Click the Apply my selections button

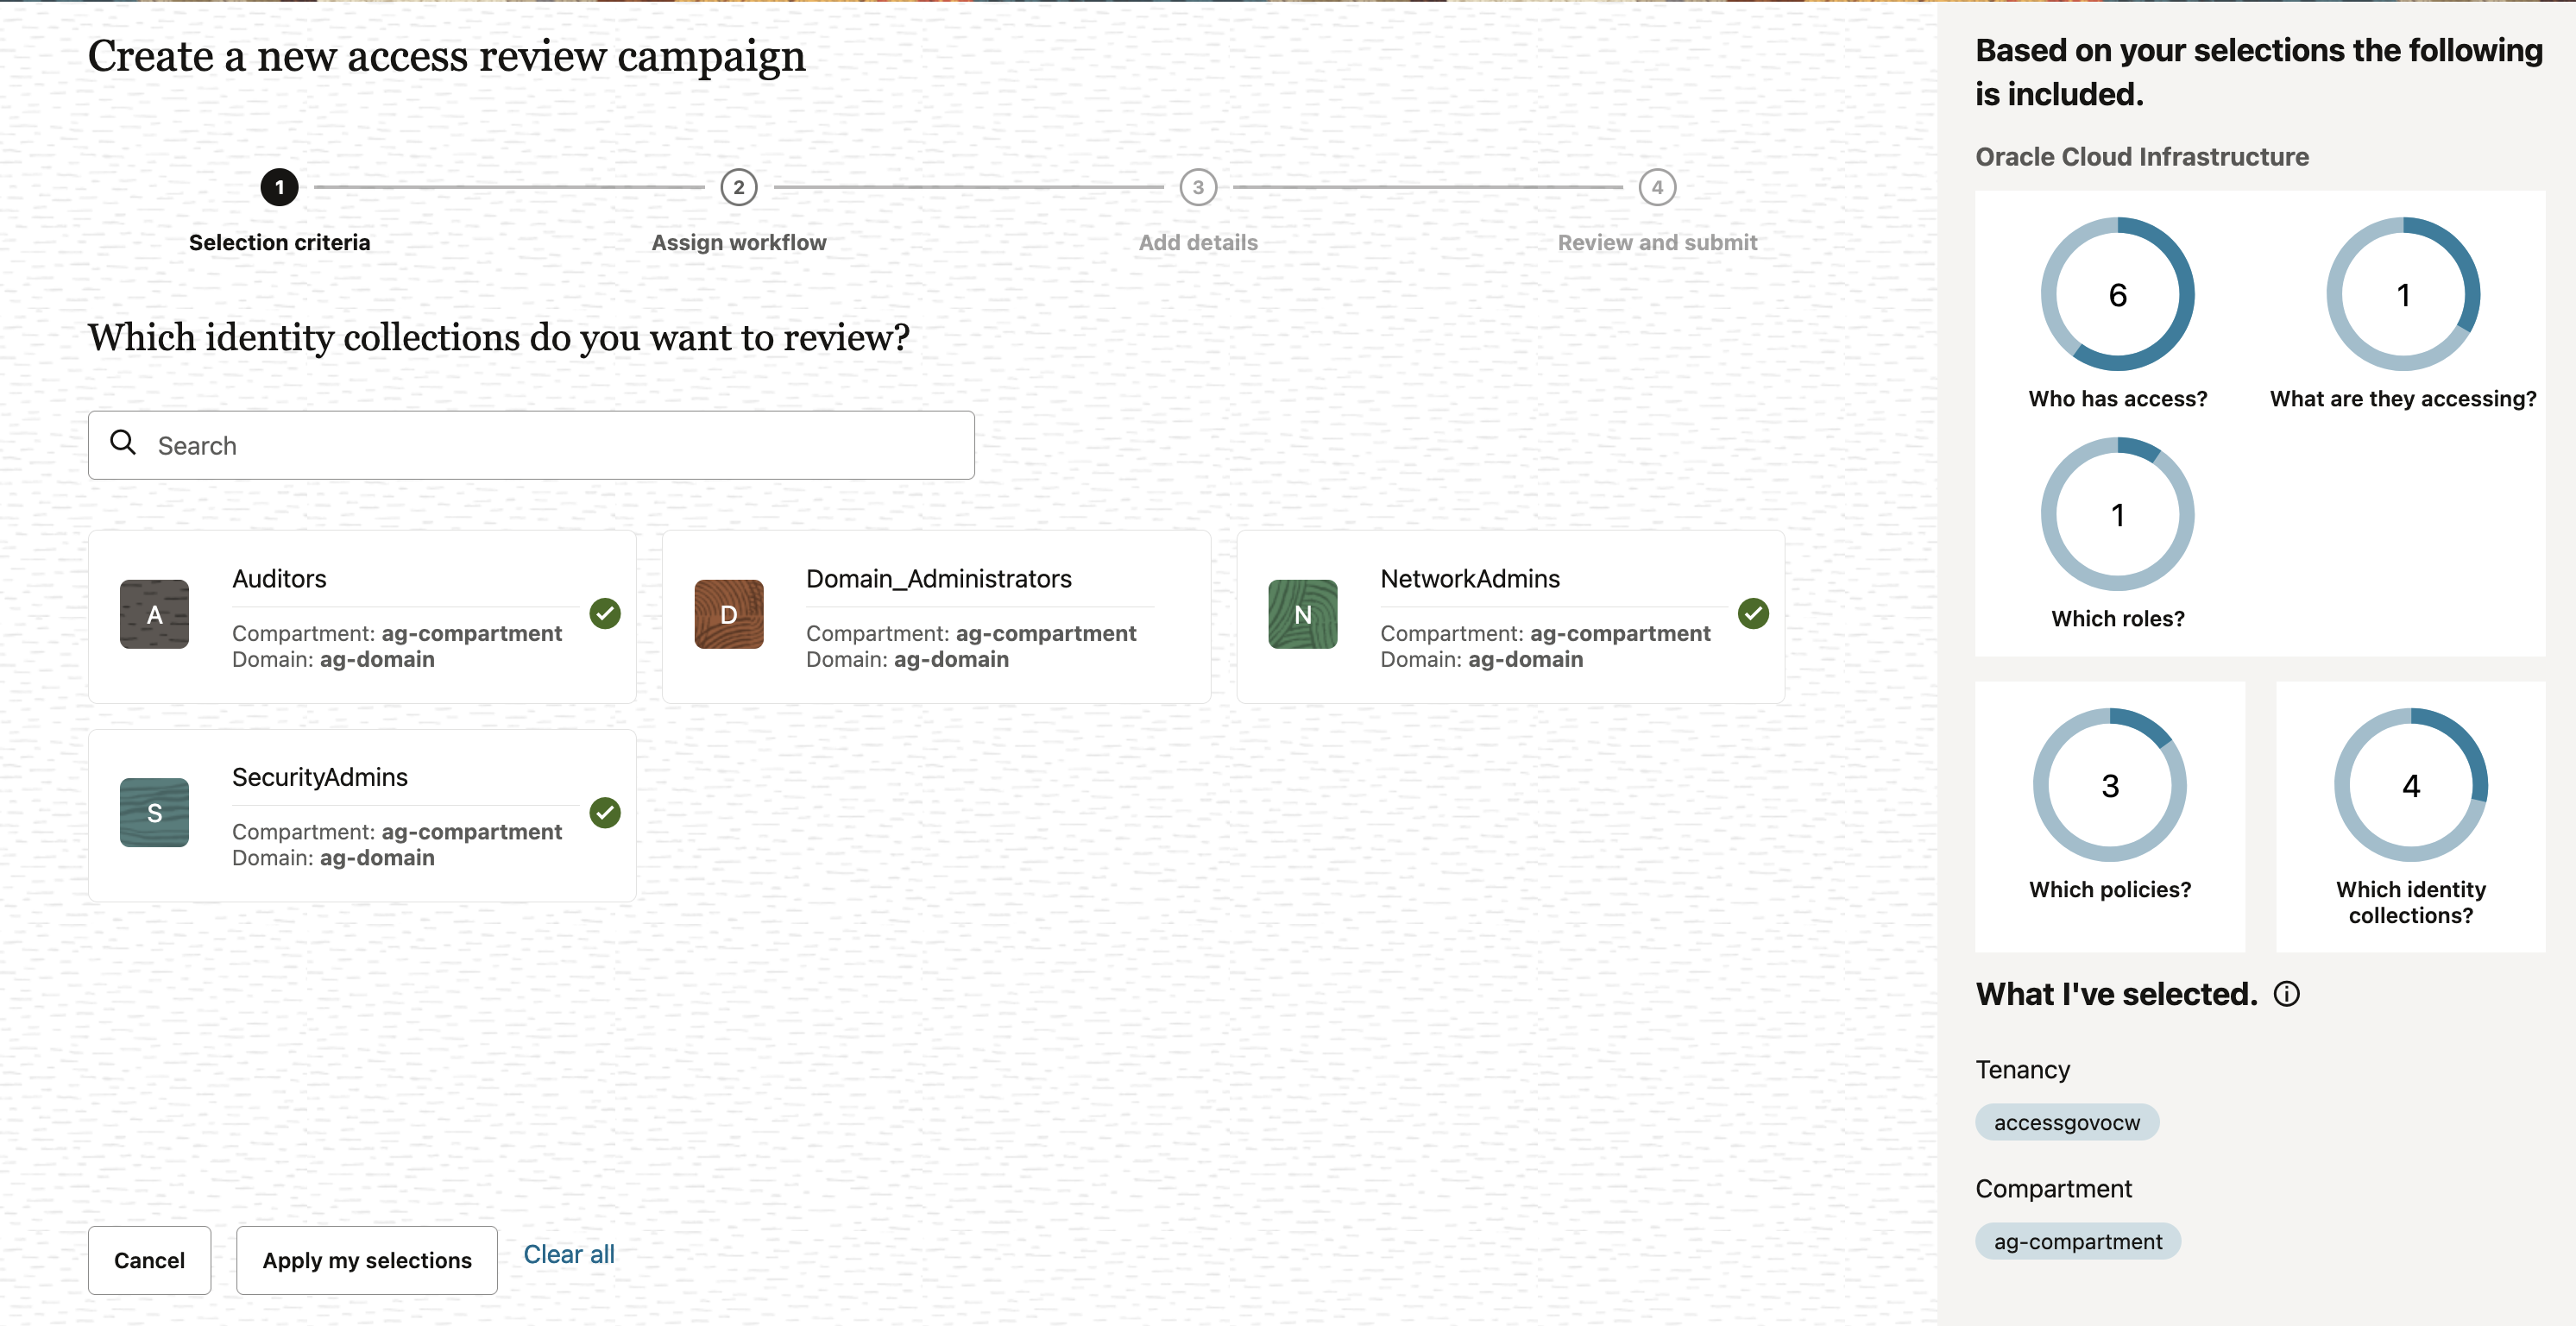click(366, 1260)
